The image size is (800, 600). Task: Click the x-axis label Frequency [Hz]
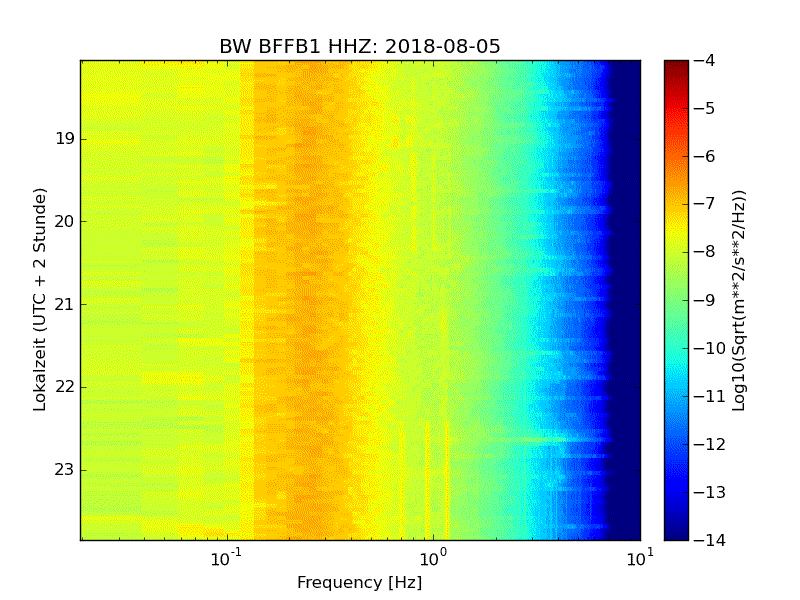[360, 583]
